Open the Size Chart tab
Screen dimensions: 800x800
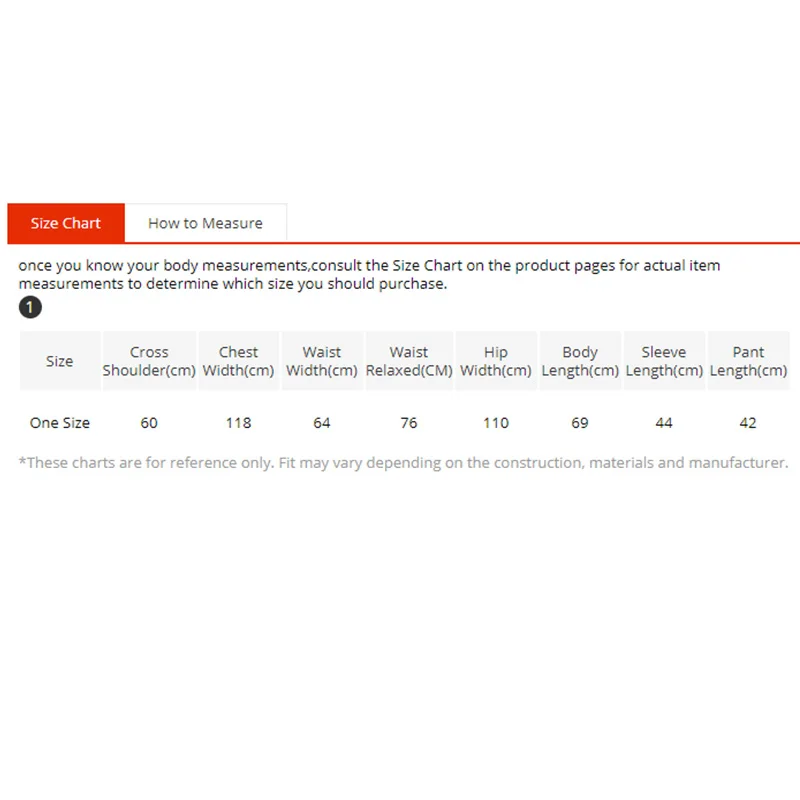tap(66, 223)
